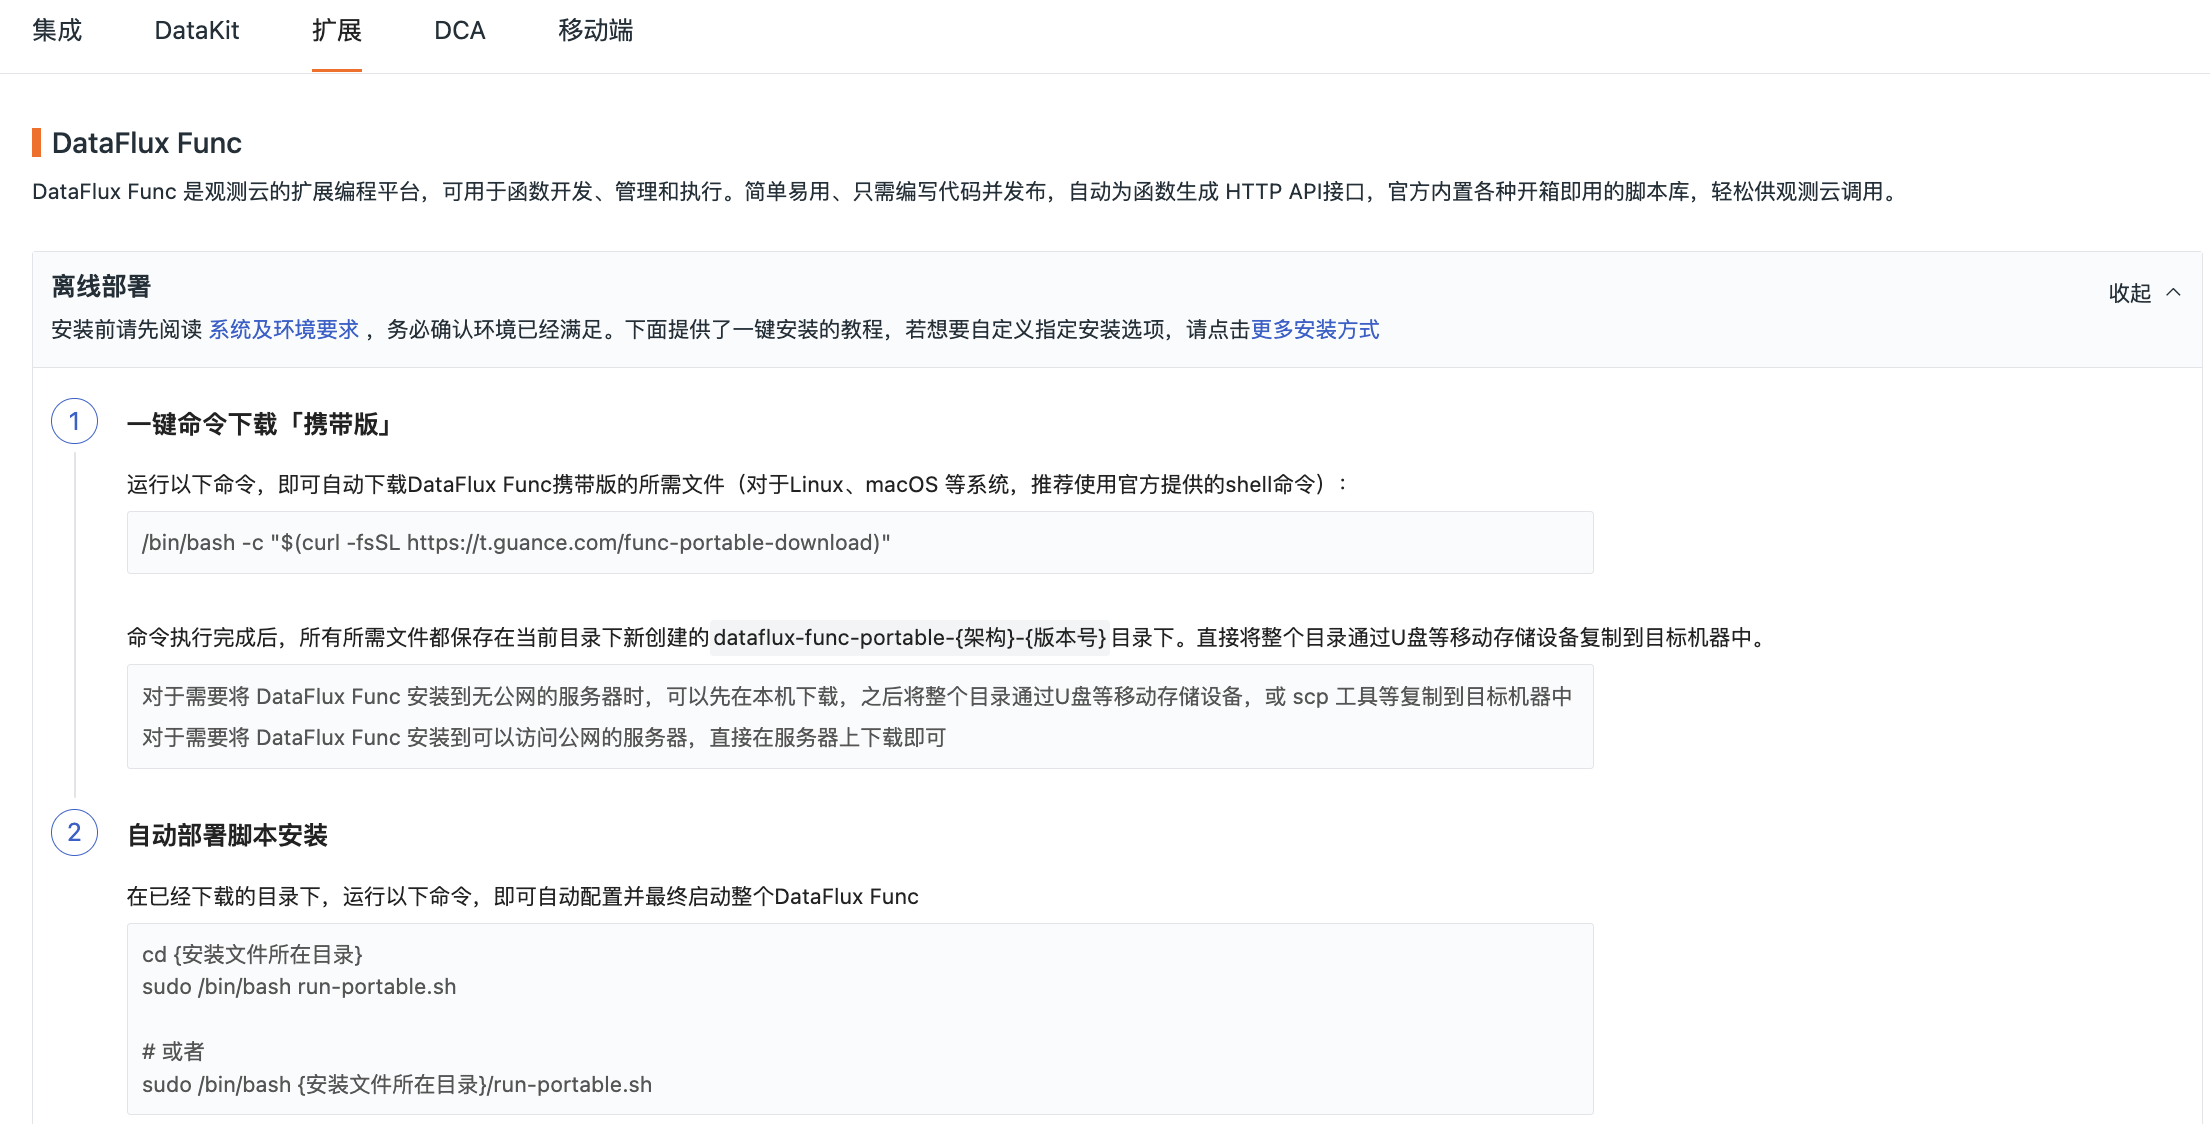This screenshot has height=1124, width=2210.
Task: Click the curl func-portable-download command box
Action: (860, 543)
